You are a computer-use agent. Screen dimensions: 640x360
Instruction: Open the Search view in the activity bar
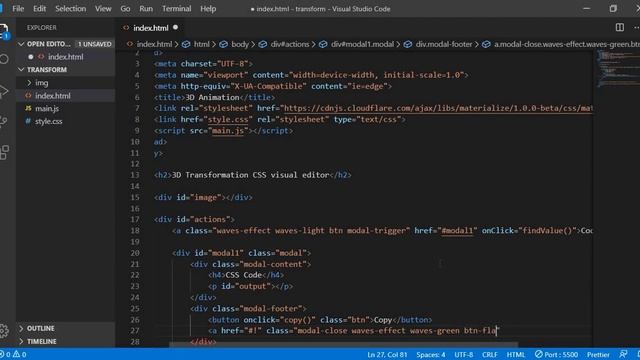[4, 59]
